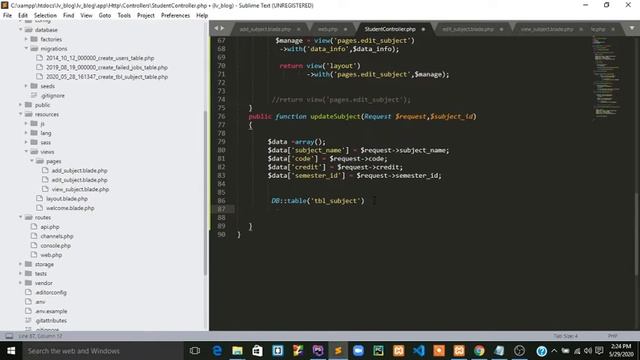The width and height of the screenshot is (640, 360).
Task: Open the create_tbl_subject_table migration file
Action: click(x=107, y=77)
